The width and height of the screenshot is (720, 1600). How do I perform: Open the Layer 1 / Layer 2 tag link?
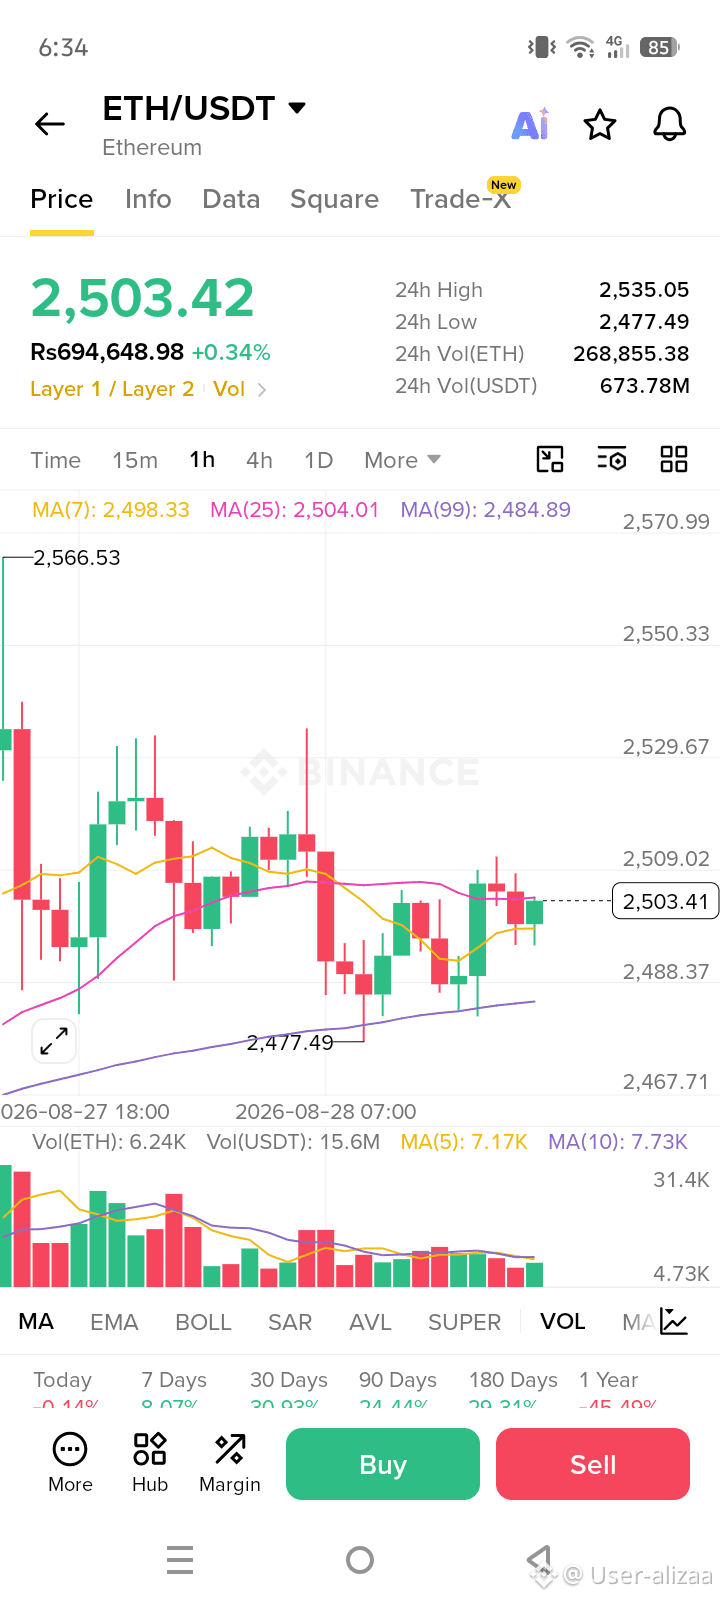coord(112,389)
